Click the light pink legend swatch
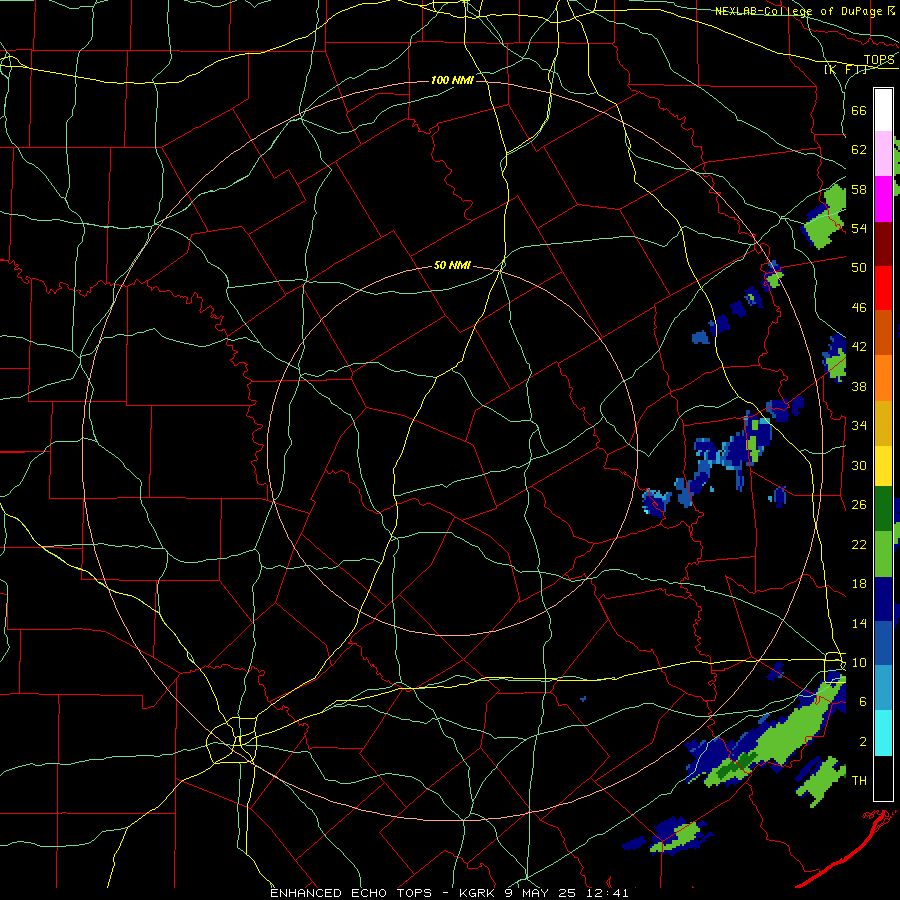Viewport: 900px width, 900px height. pyautogui.click(x=883, y=154)
